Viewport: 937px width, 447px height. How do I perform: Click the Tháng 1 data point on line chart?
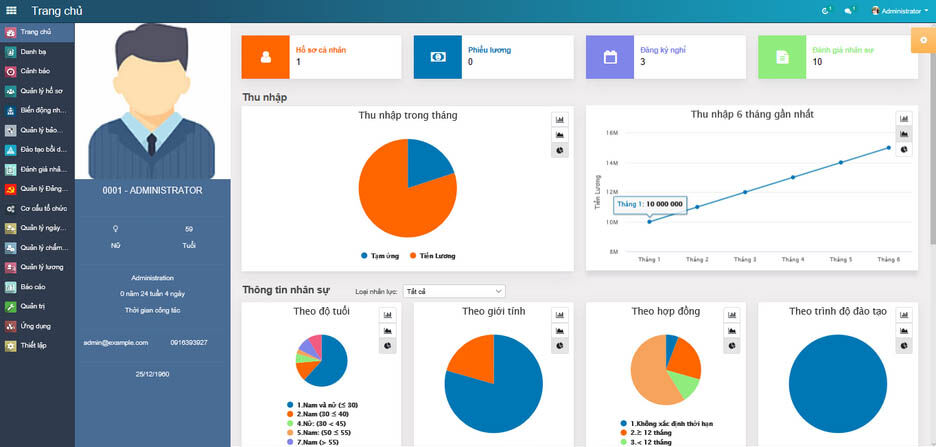coord(650,222)
